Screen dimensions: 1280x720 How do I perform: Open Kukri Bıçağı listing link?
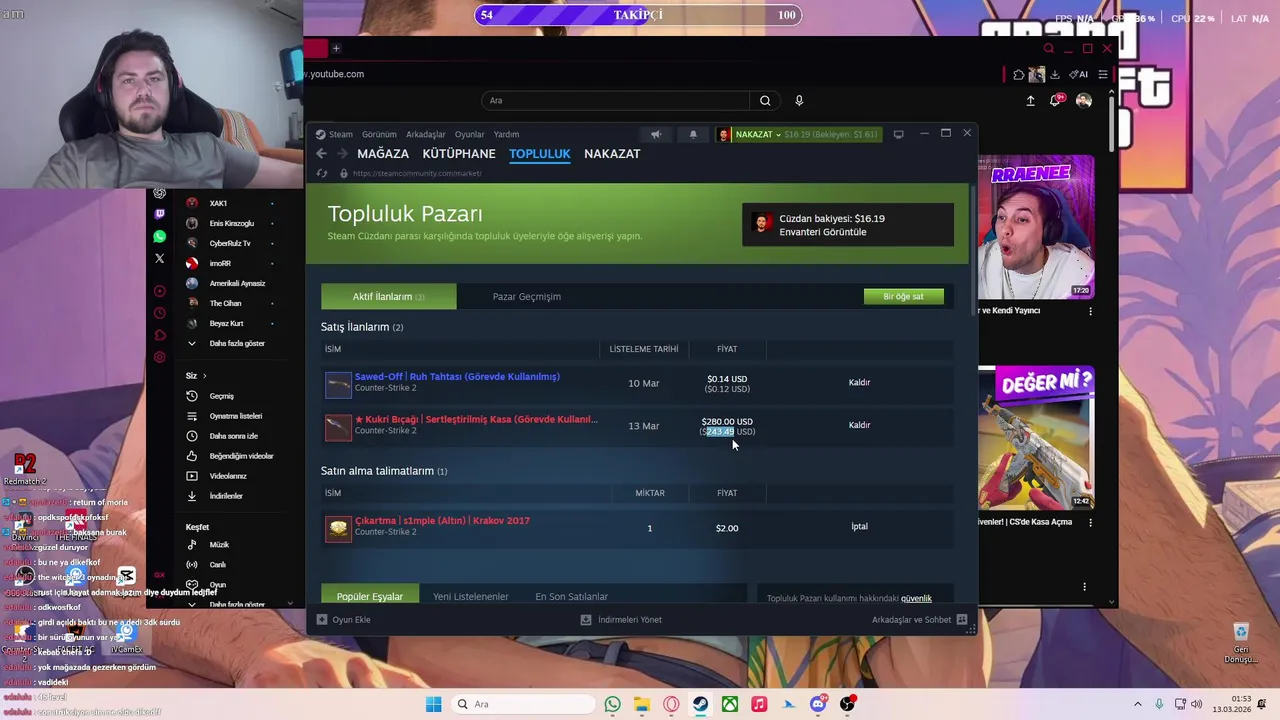[476, 420]
